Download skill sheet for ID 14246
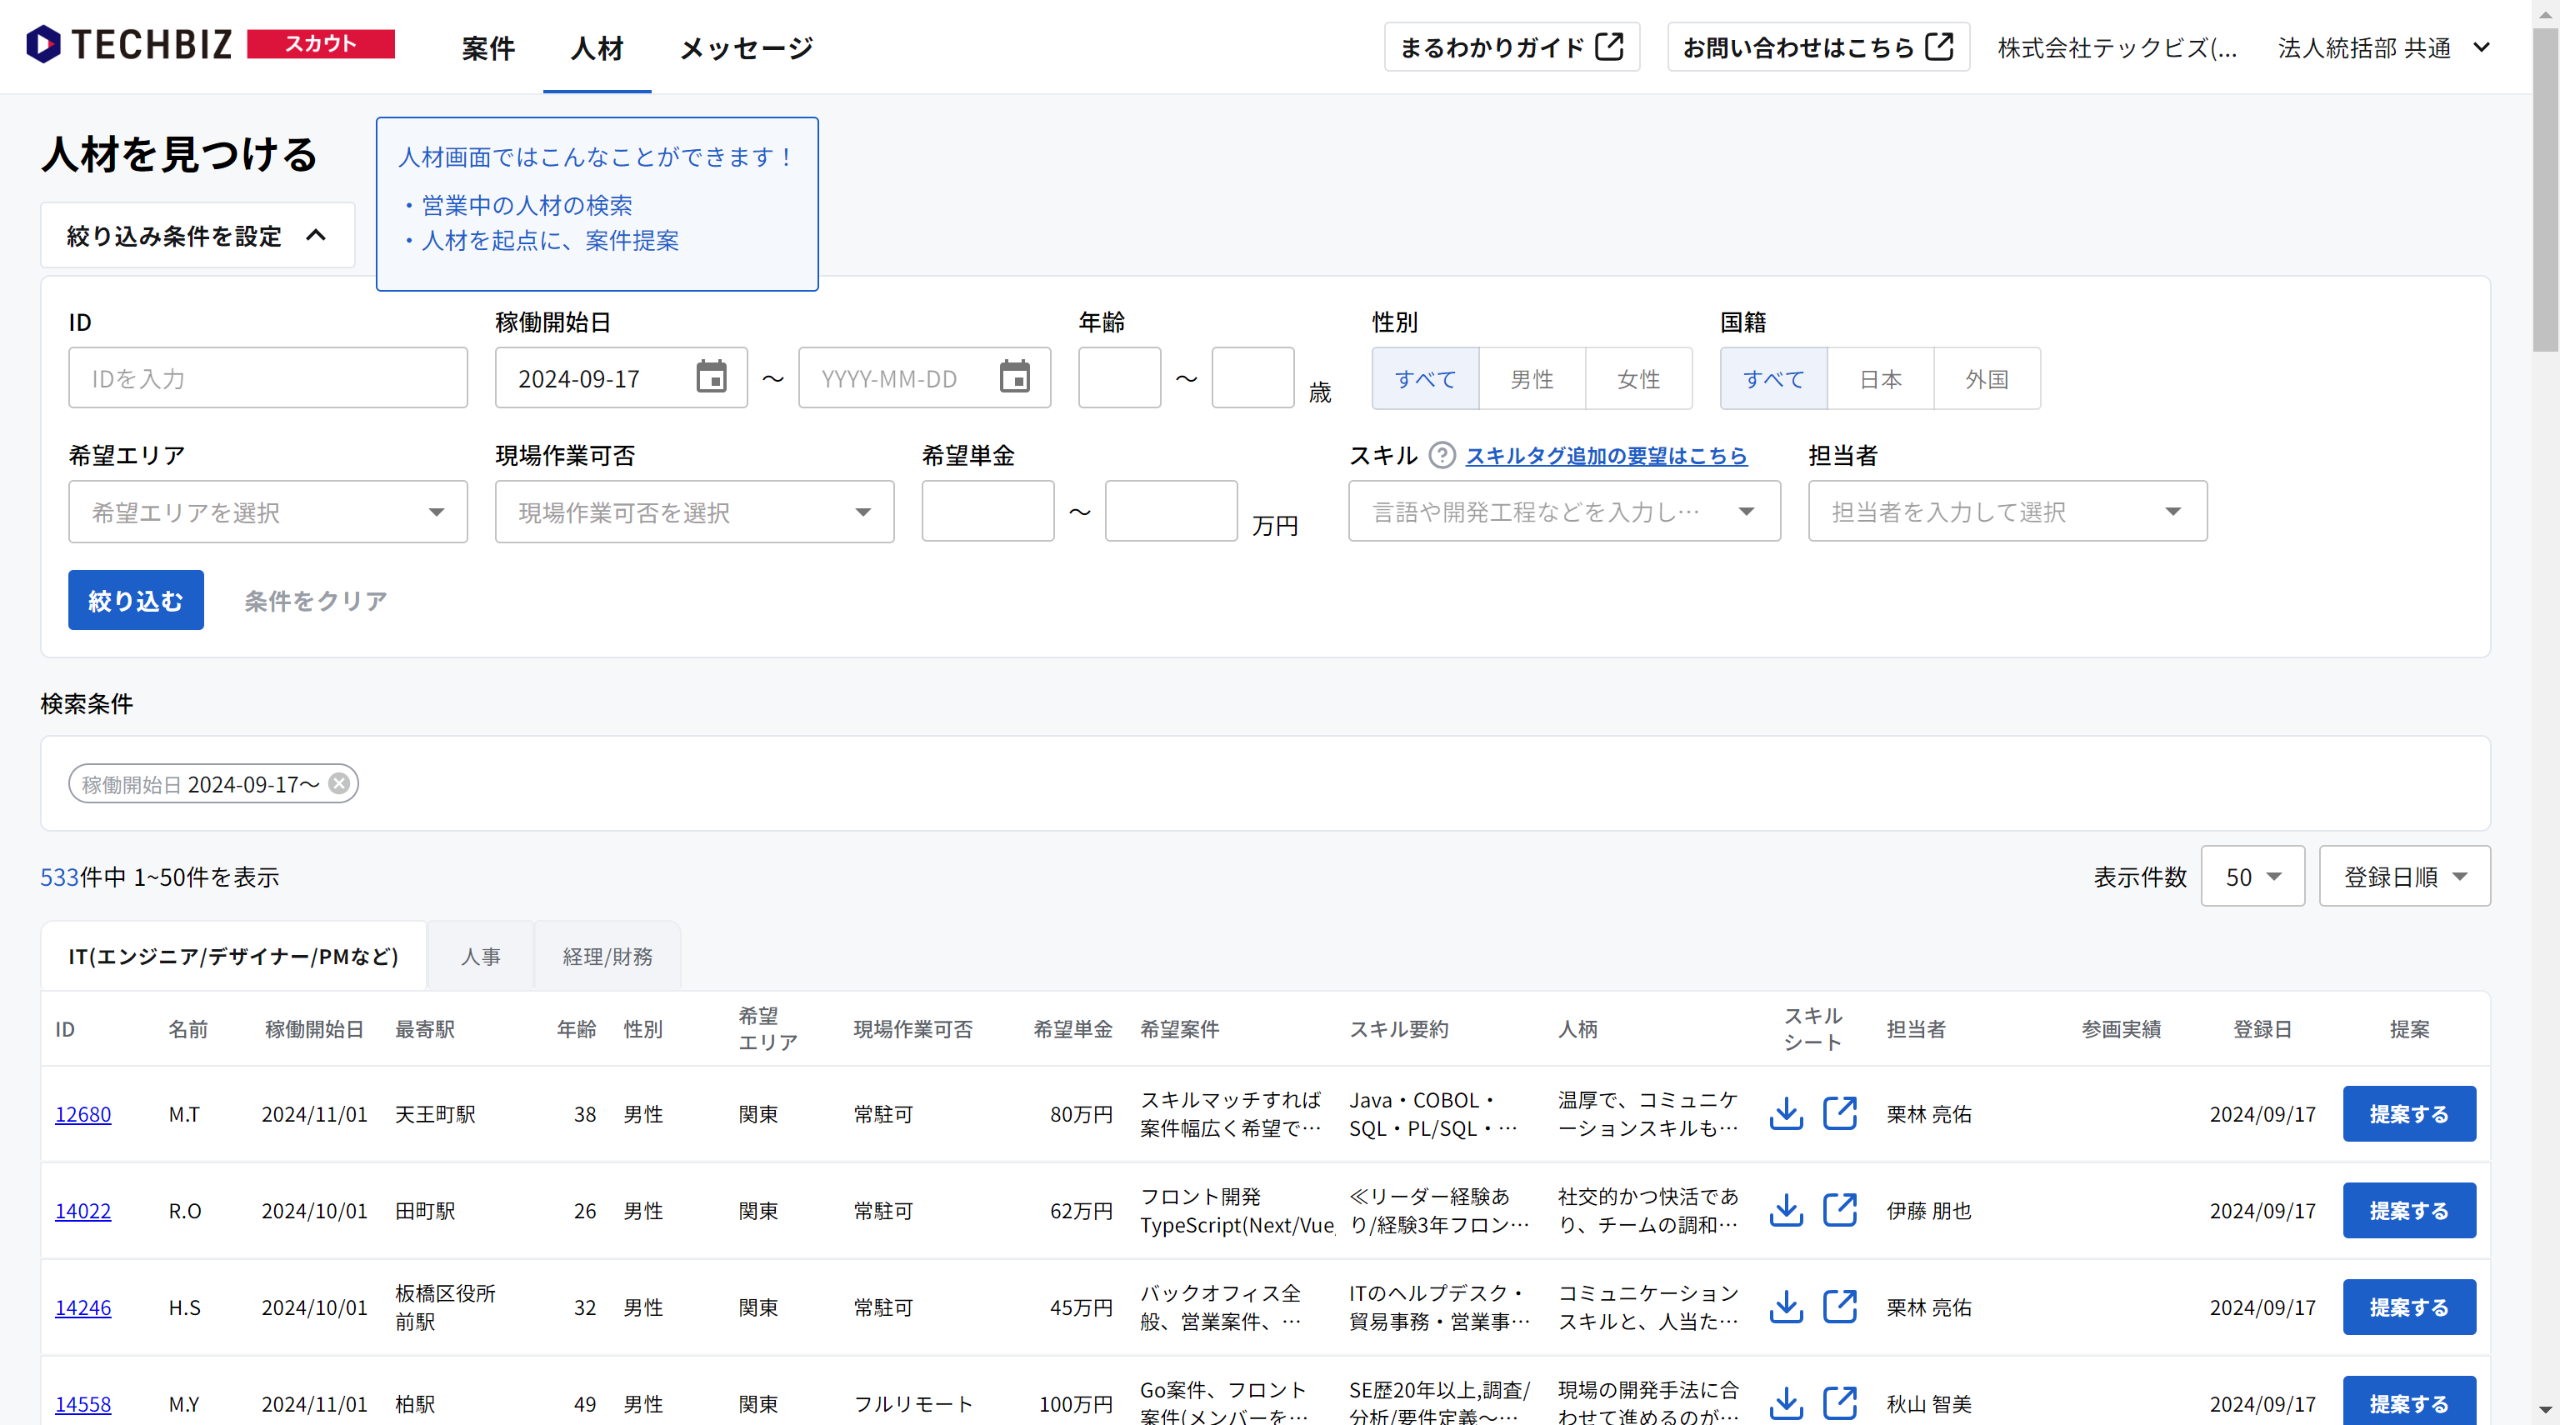Screen dimensions: 2560x1425 coord(1786,1307)
